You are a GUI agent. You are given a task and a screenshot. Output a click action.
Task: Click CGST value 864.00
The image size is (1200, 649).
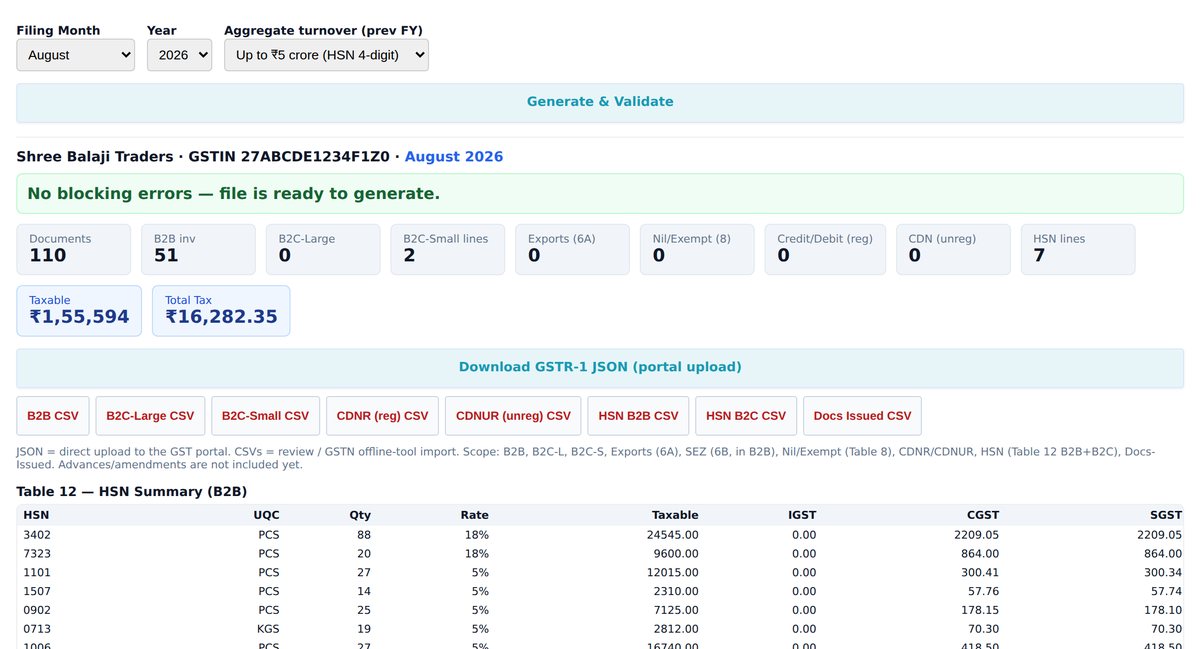tap(979, 554)
